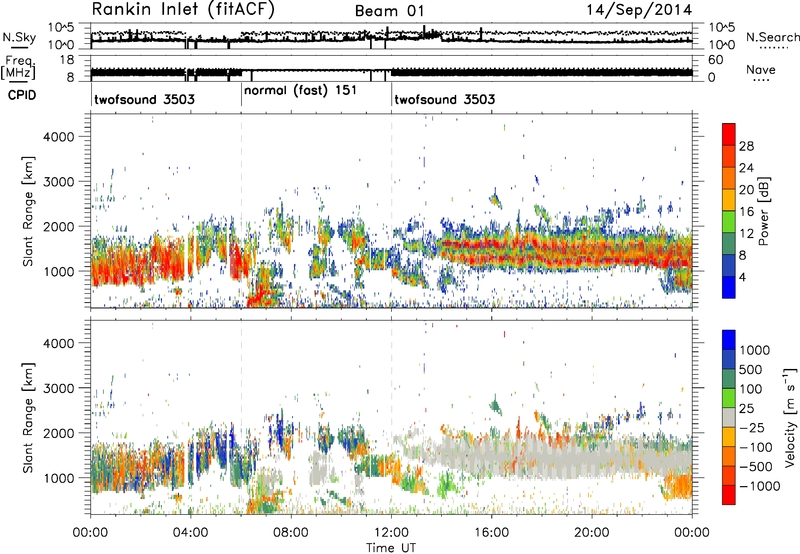Click the date '14/Sep/2014'

click(639, 10)
